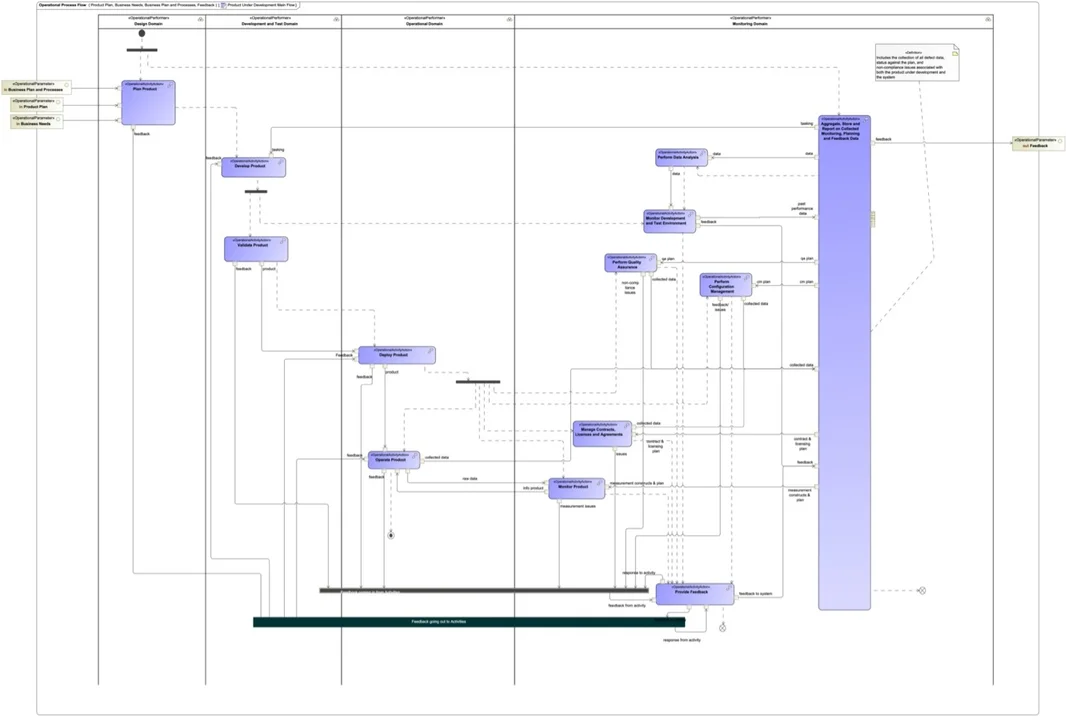The width and height of the screenshot is (1066, 720).
Task: Collapse the Monitoring Domain swimlane
Action: pos(988,19)
